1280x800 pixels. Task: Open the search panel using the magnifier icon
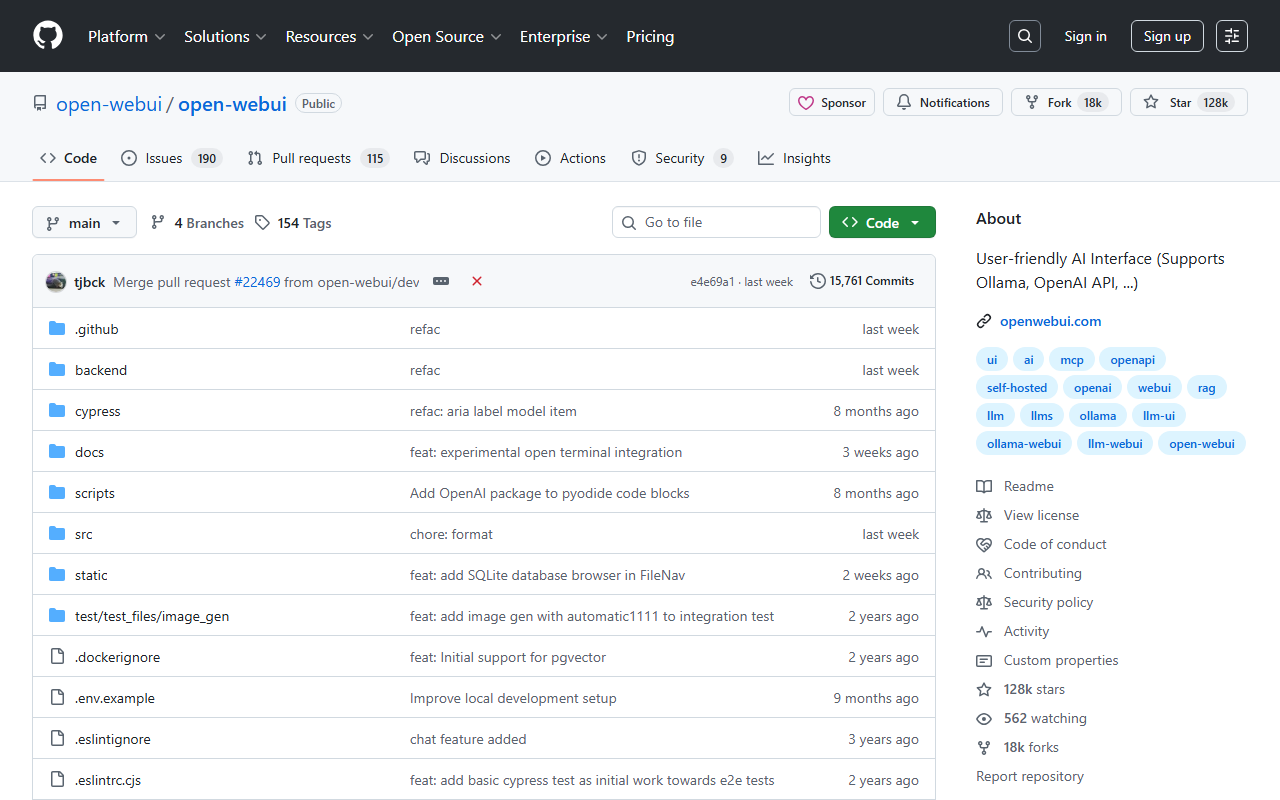[1024, 35]
